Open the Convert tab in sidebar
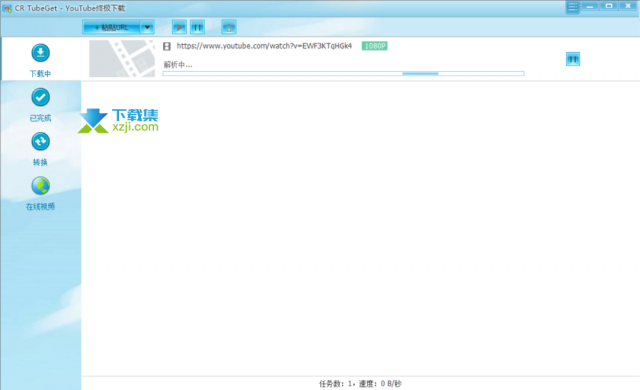This screenshot has height=390, width=640. [x=40, y=149]
